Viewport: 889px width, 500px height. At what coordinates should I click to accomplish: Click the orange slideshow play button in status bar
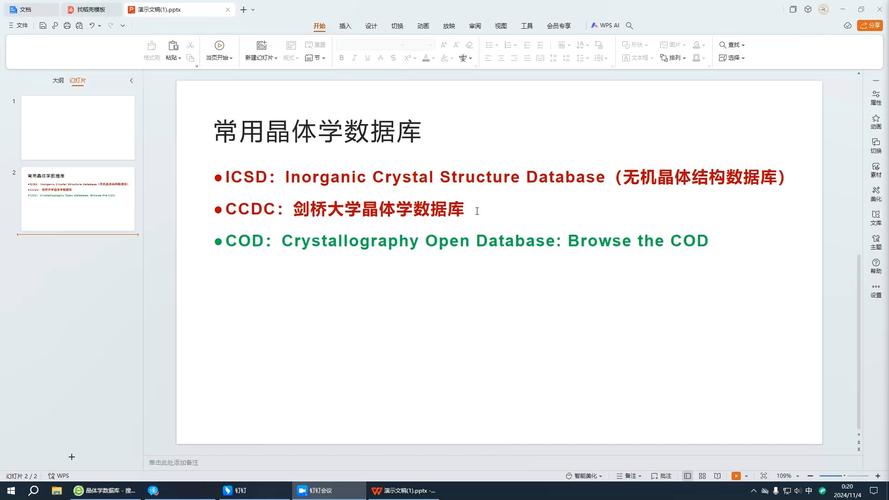[x=736, y=476]
